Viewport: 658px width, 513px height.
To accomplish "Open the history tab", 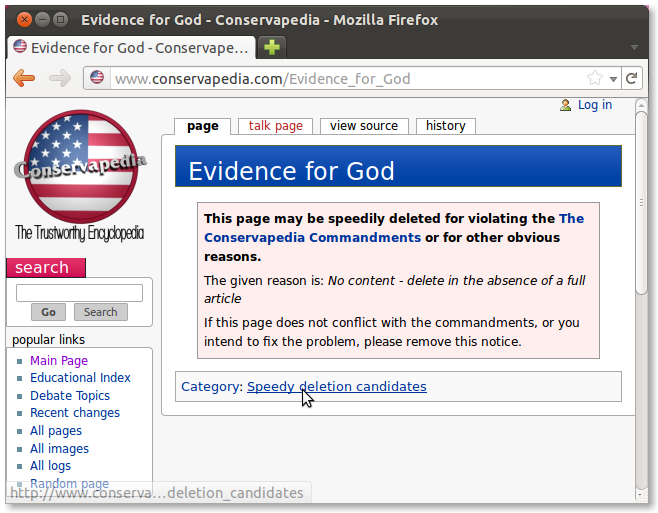I will [446, 126].
